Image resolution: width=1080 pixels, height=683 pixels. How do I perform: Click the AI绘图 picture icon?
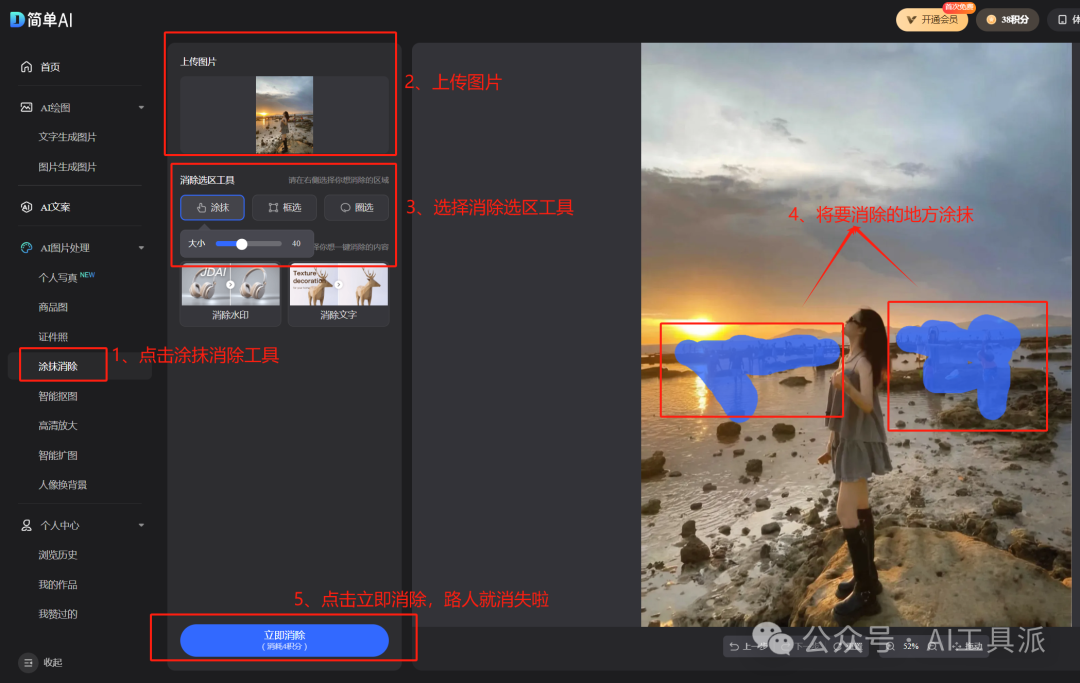[26, 107]
